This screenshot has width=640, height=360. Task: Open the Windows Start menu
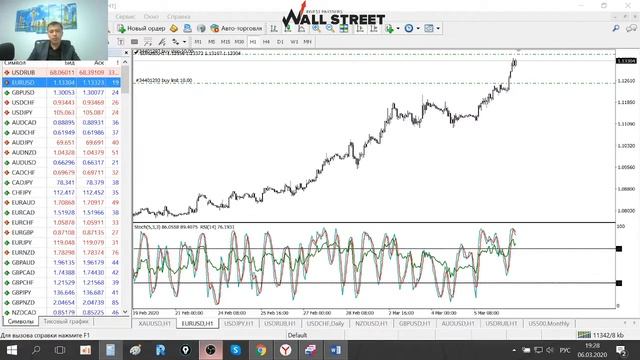11,350
